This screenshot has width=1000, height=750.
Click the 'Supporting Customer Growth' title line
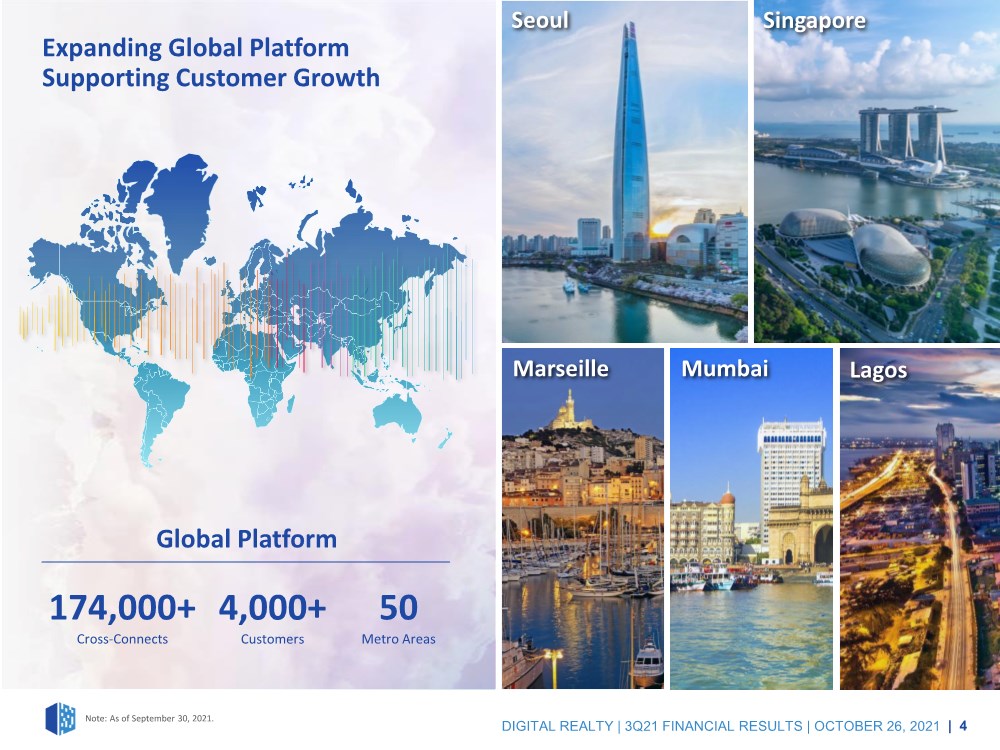pos(211,78)
